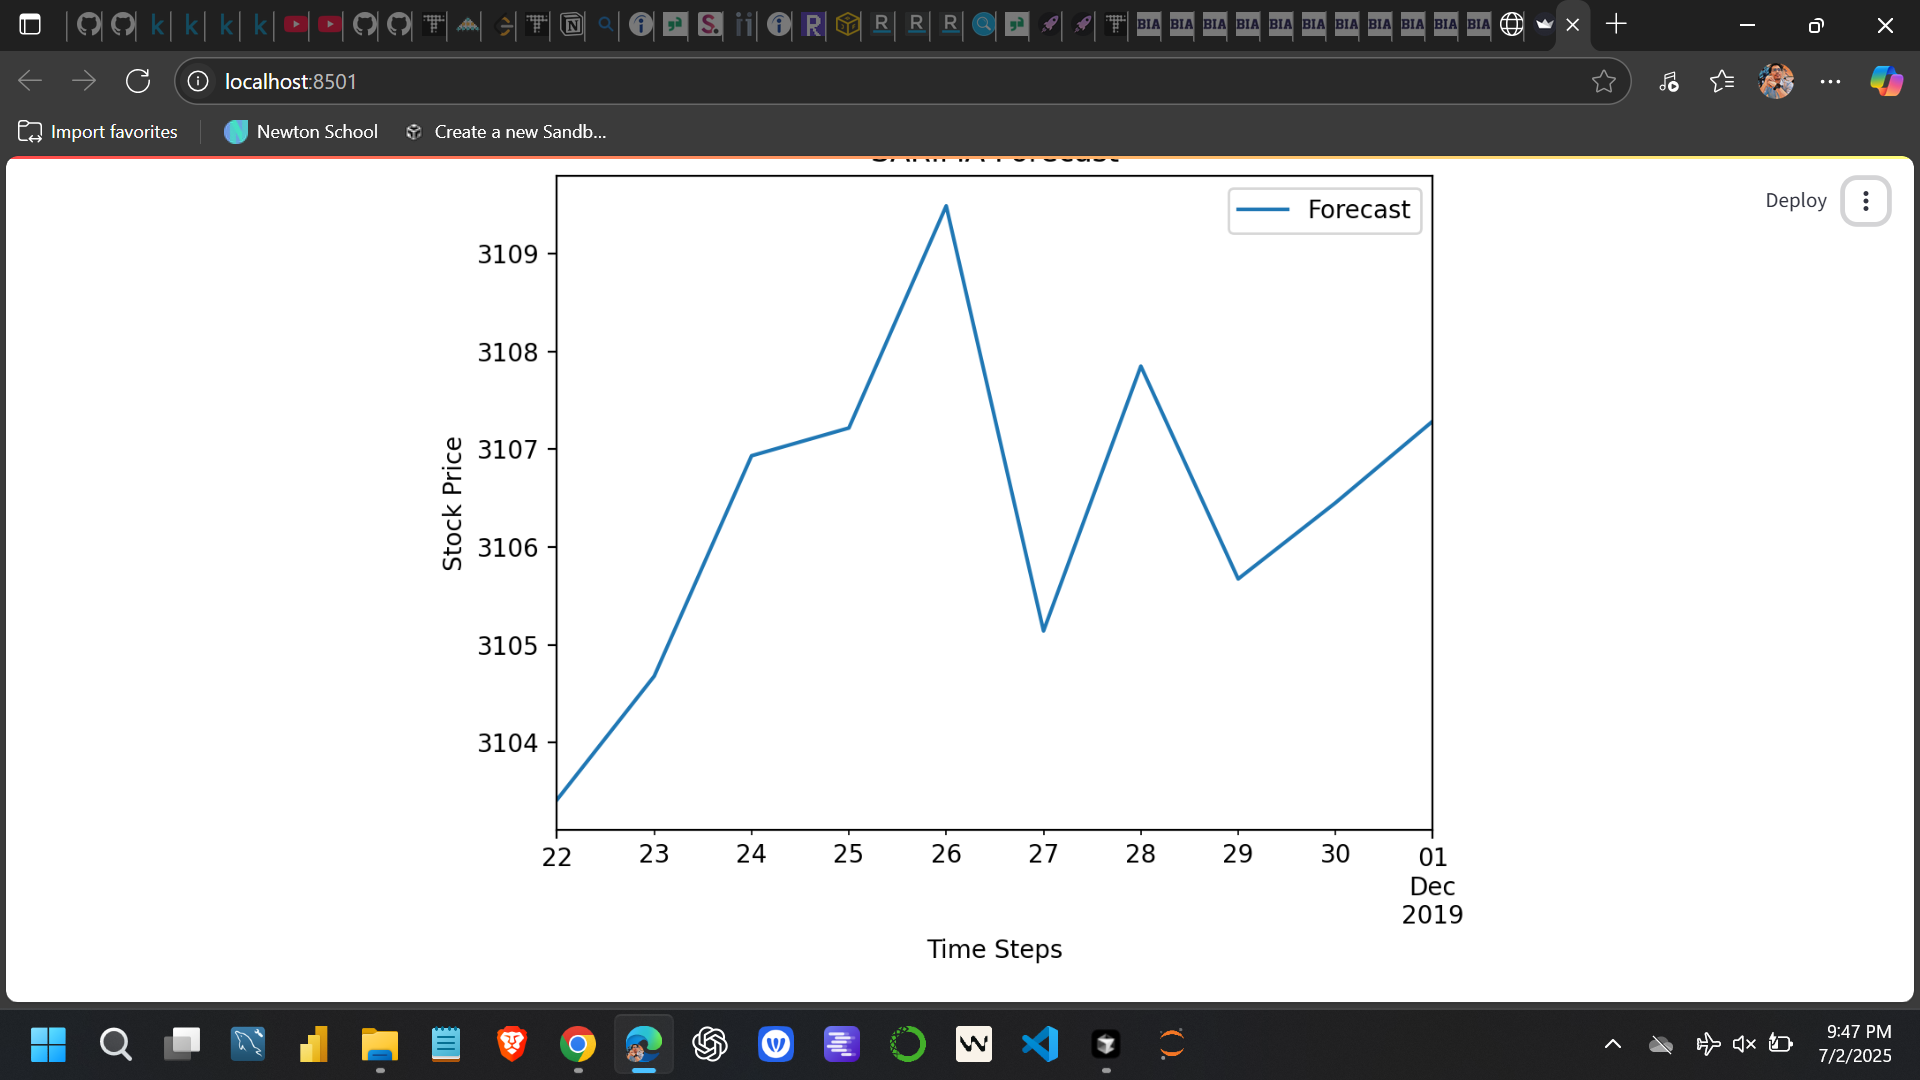The image size is (1920, 1080).
Task: Launch Visual Studio Code from the taskbar
Action: 1040,1044
